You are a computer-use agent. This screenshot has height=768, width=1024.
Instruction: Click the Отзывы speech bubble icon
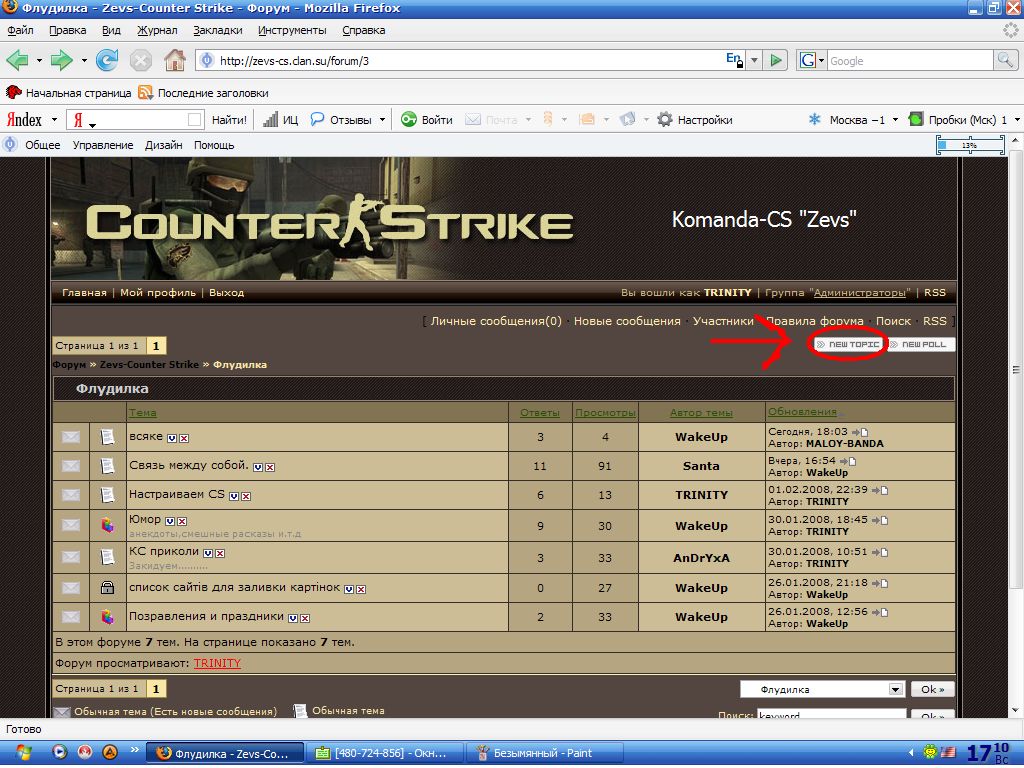(x=317, y=120)
